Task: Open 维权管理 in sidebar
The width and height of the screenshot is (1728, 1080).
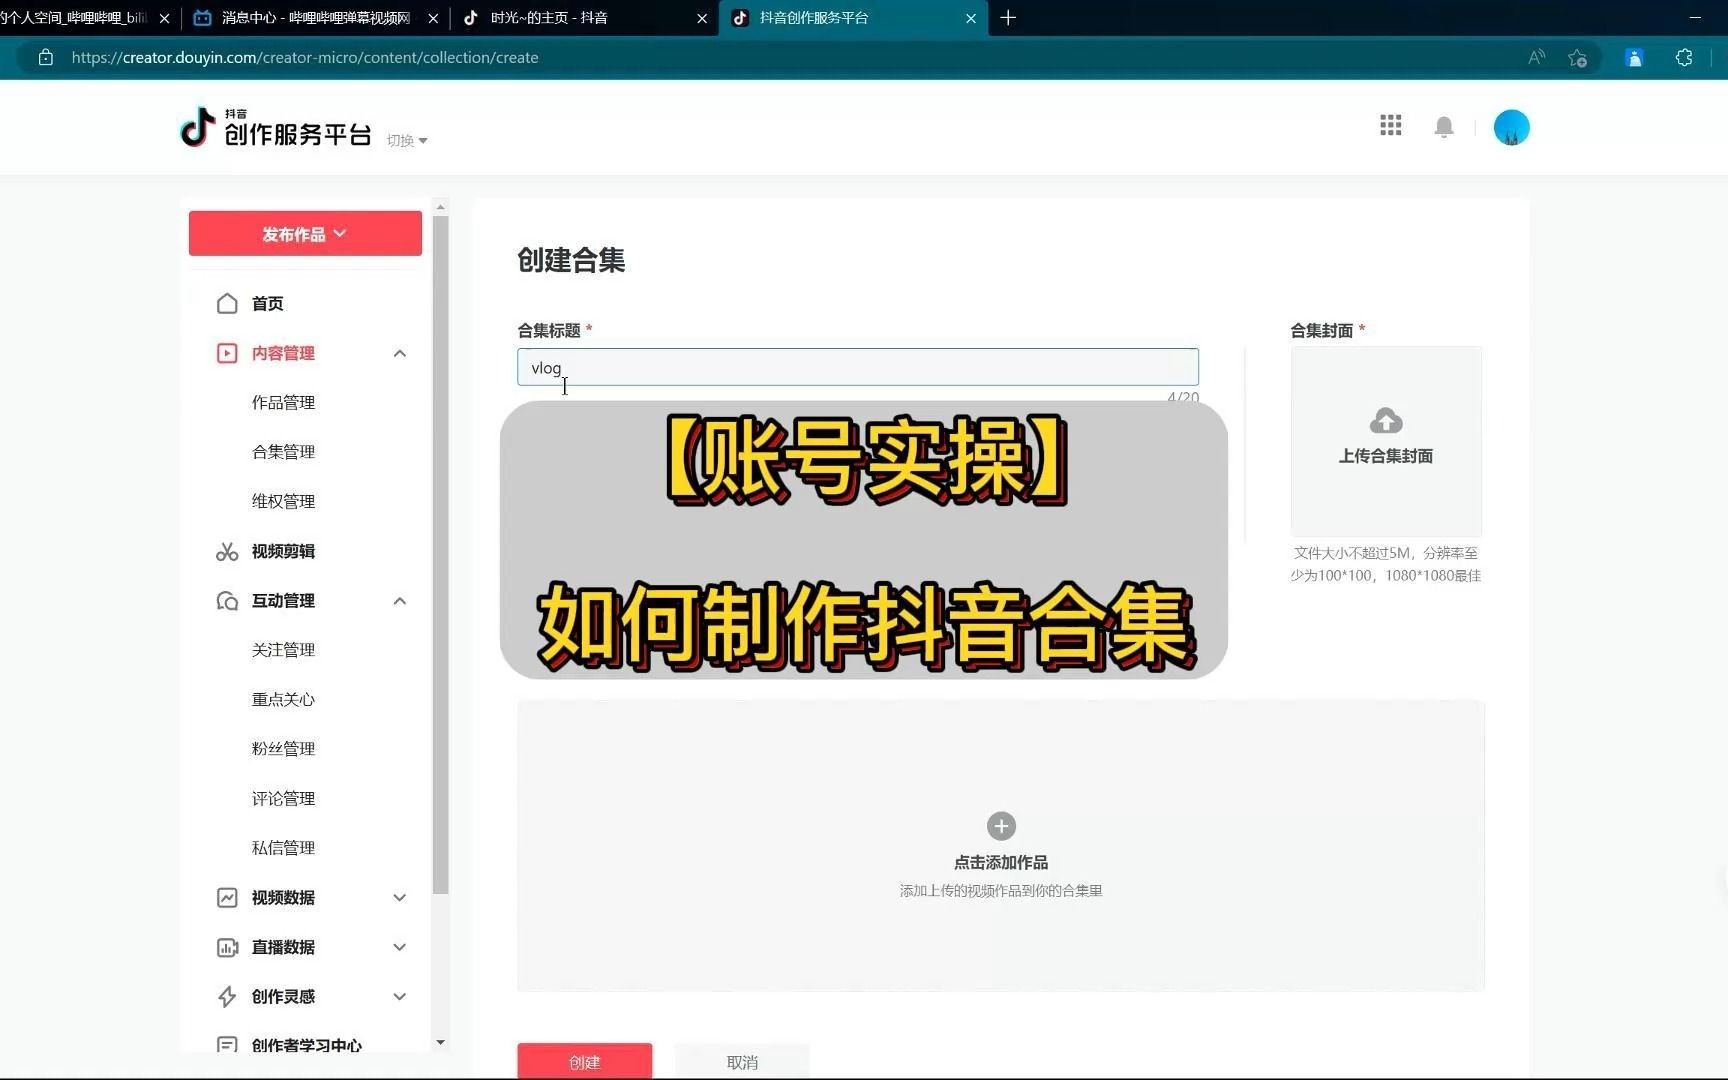Action: (283, 501)
